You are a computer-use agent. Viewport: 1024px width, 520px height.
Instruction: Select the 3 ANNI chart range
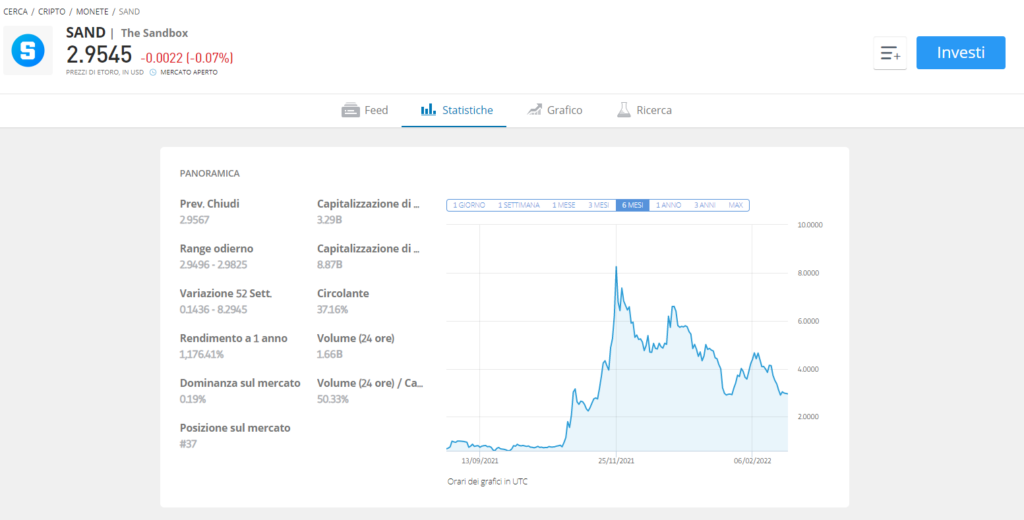click(x=705, y=205)
